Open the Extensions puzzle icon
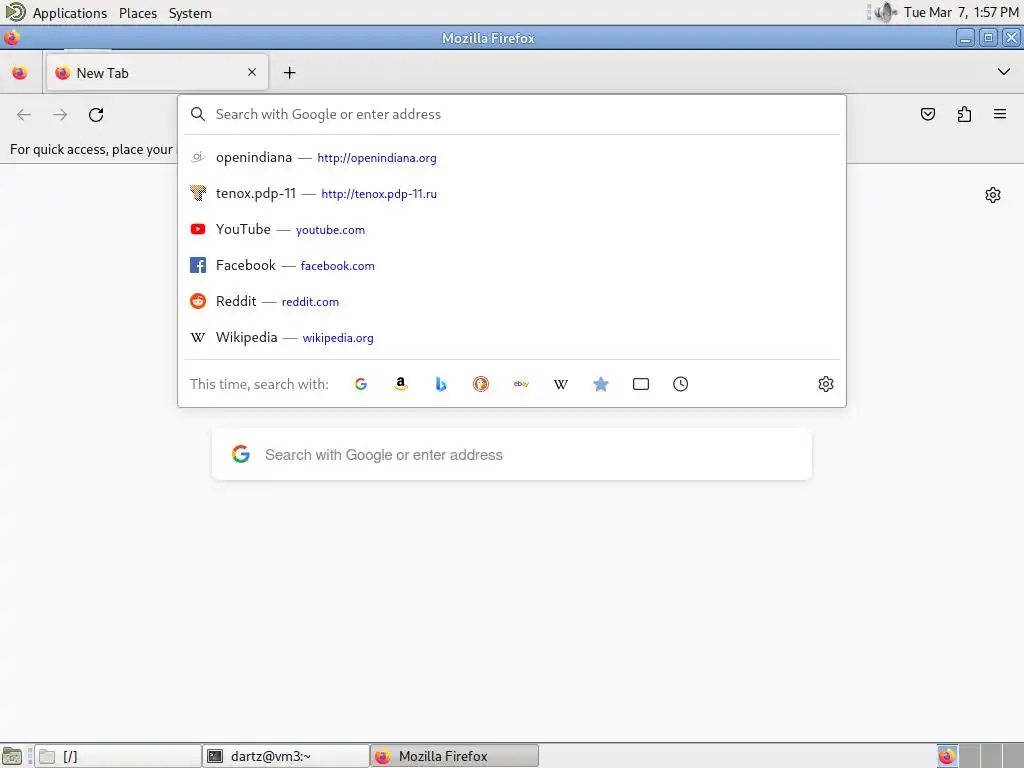Viewport: 1024px width, 768px height. pyautogui.click(x=964, y=114)
